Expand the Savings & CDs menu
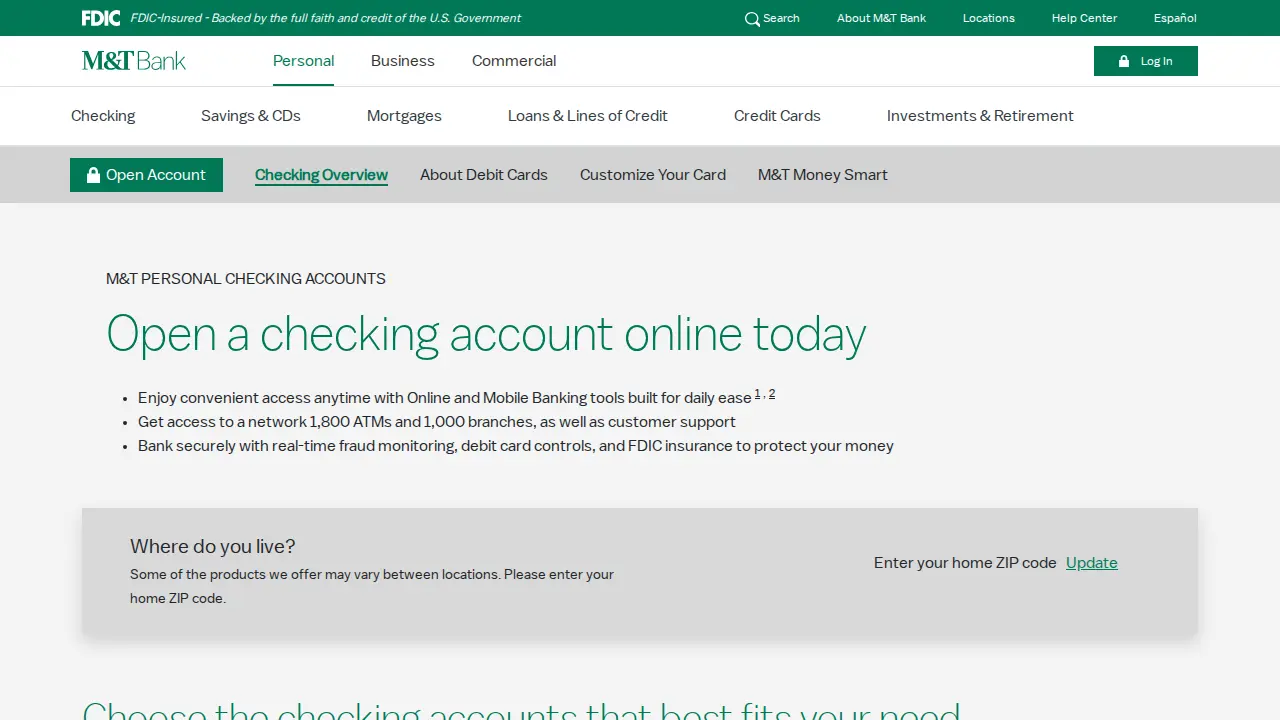 point(251,116)
